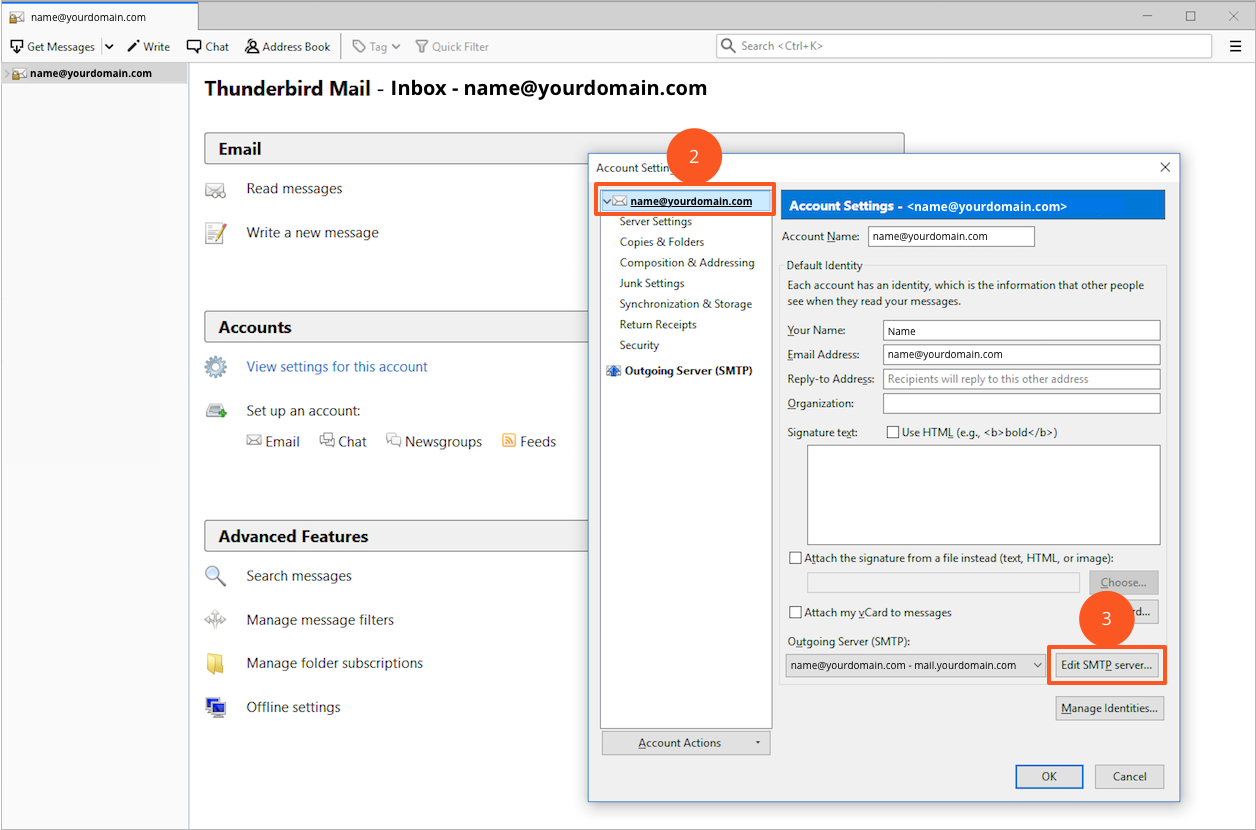Open the Address Book
The width and height of the screenshot is (1256, 830).
[287, 47]
